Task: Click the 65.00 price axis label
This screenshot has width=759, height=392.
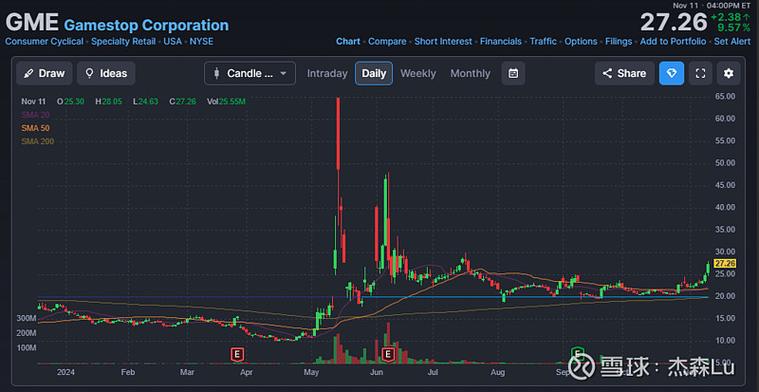Action: tap(725, 96)
